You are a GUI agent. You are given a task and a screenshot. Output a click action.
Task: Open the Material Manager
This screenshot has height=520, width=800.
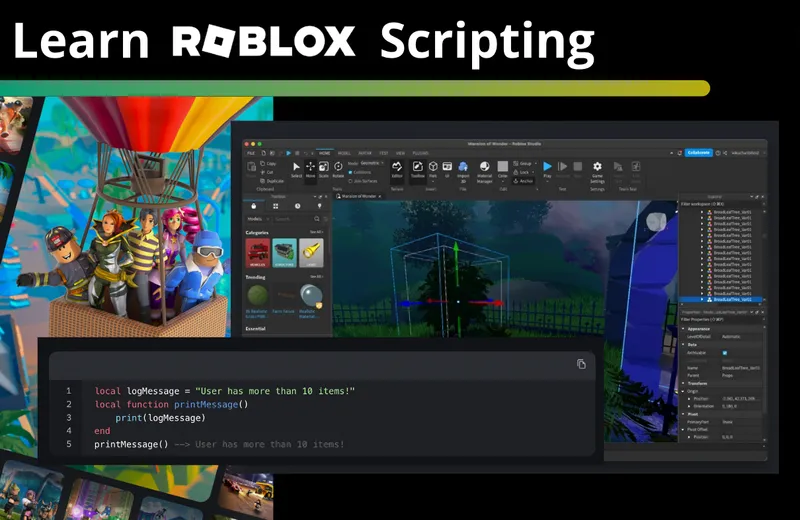[x=485, y=171]
